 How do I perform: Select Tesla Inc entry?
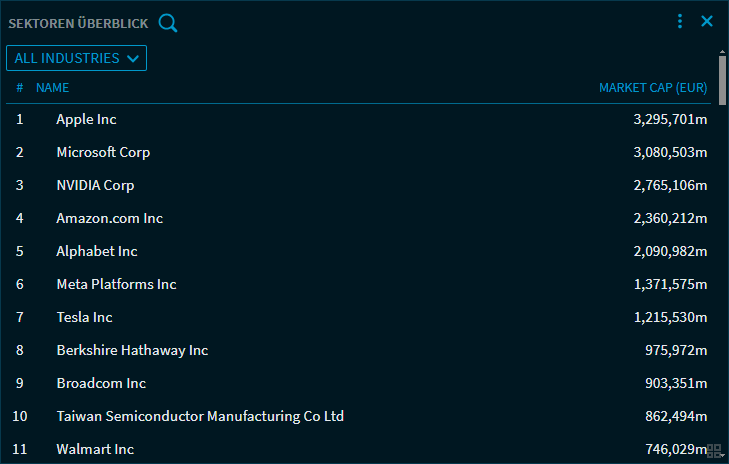pos(84,317)
